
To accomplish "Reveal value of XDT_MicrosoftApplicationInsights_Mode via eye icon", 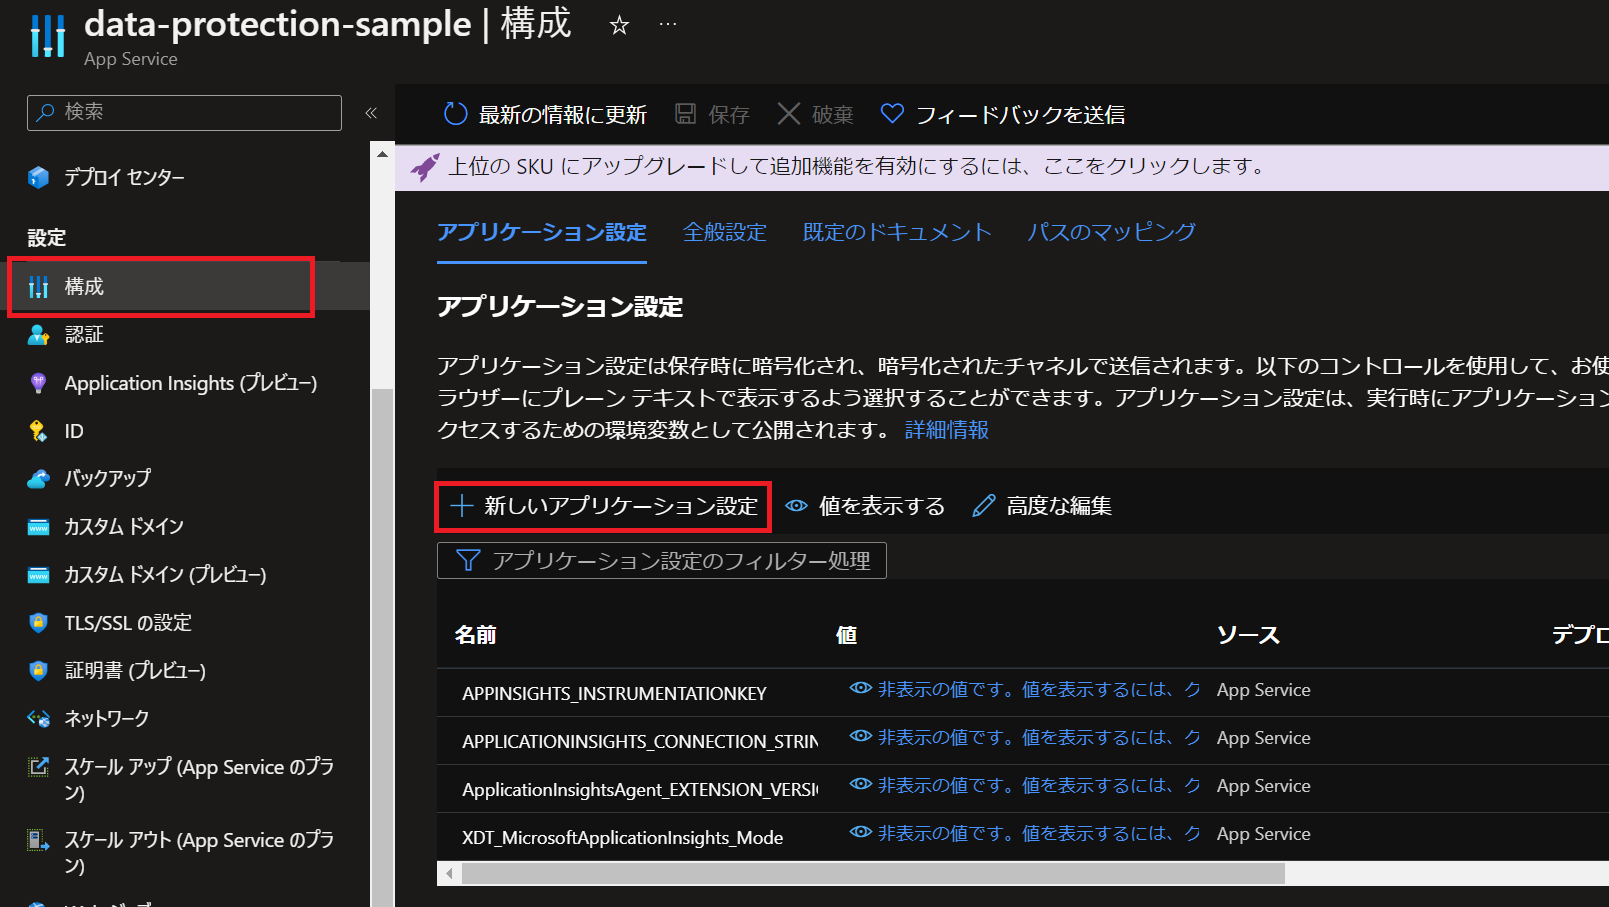I will tap(860, 832).
